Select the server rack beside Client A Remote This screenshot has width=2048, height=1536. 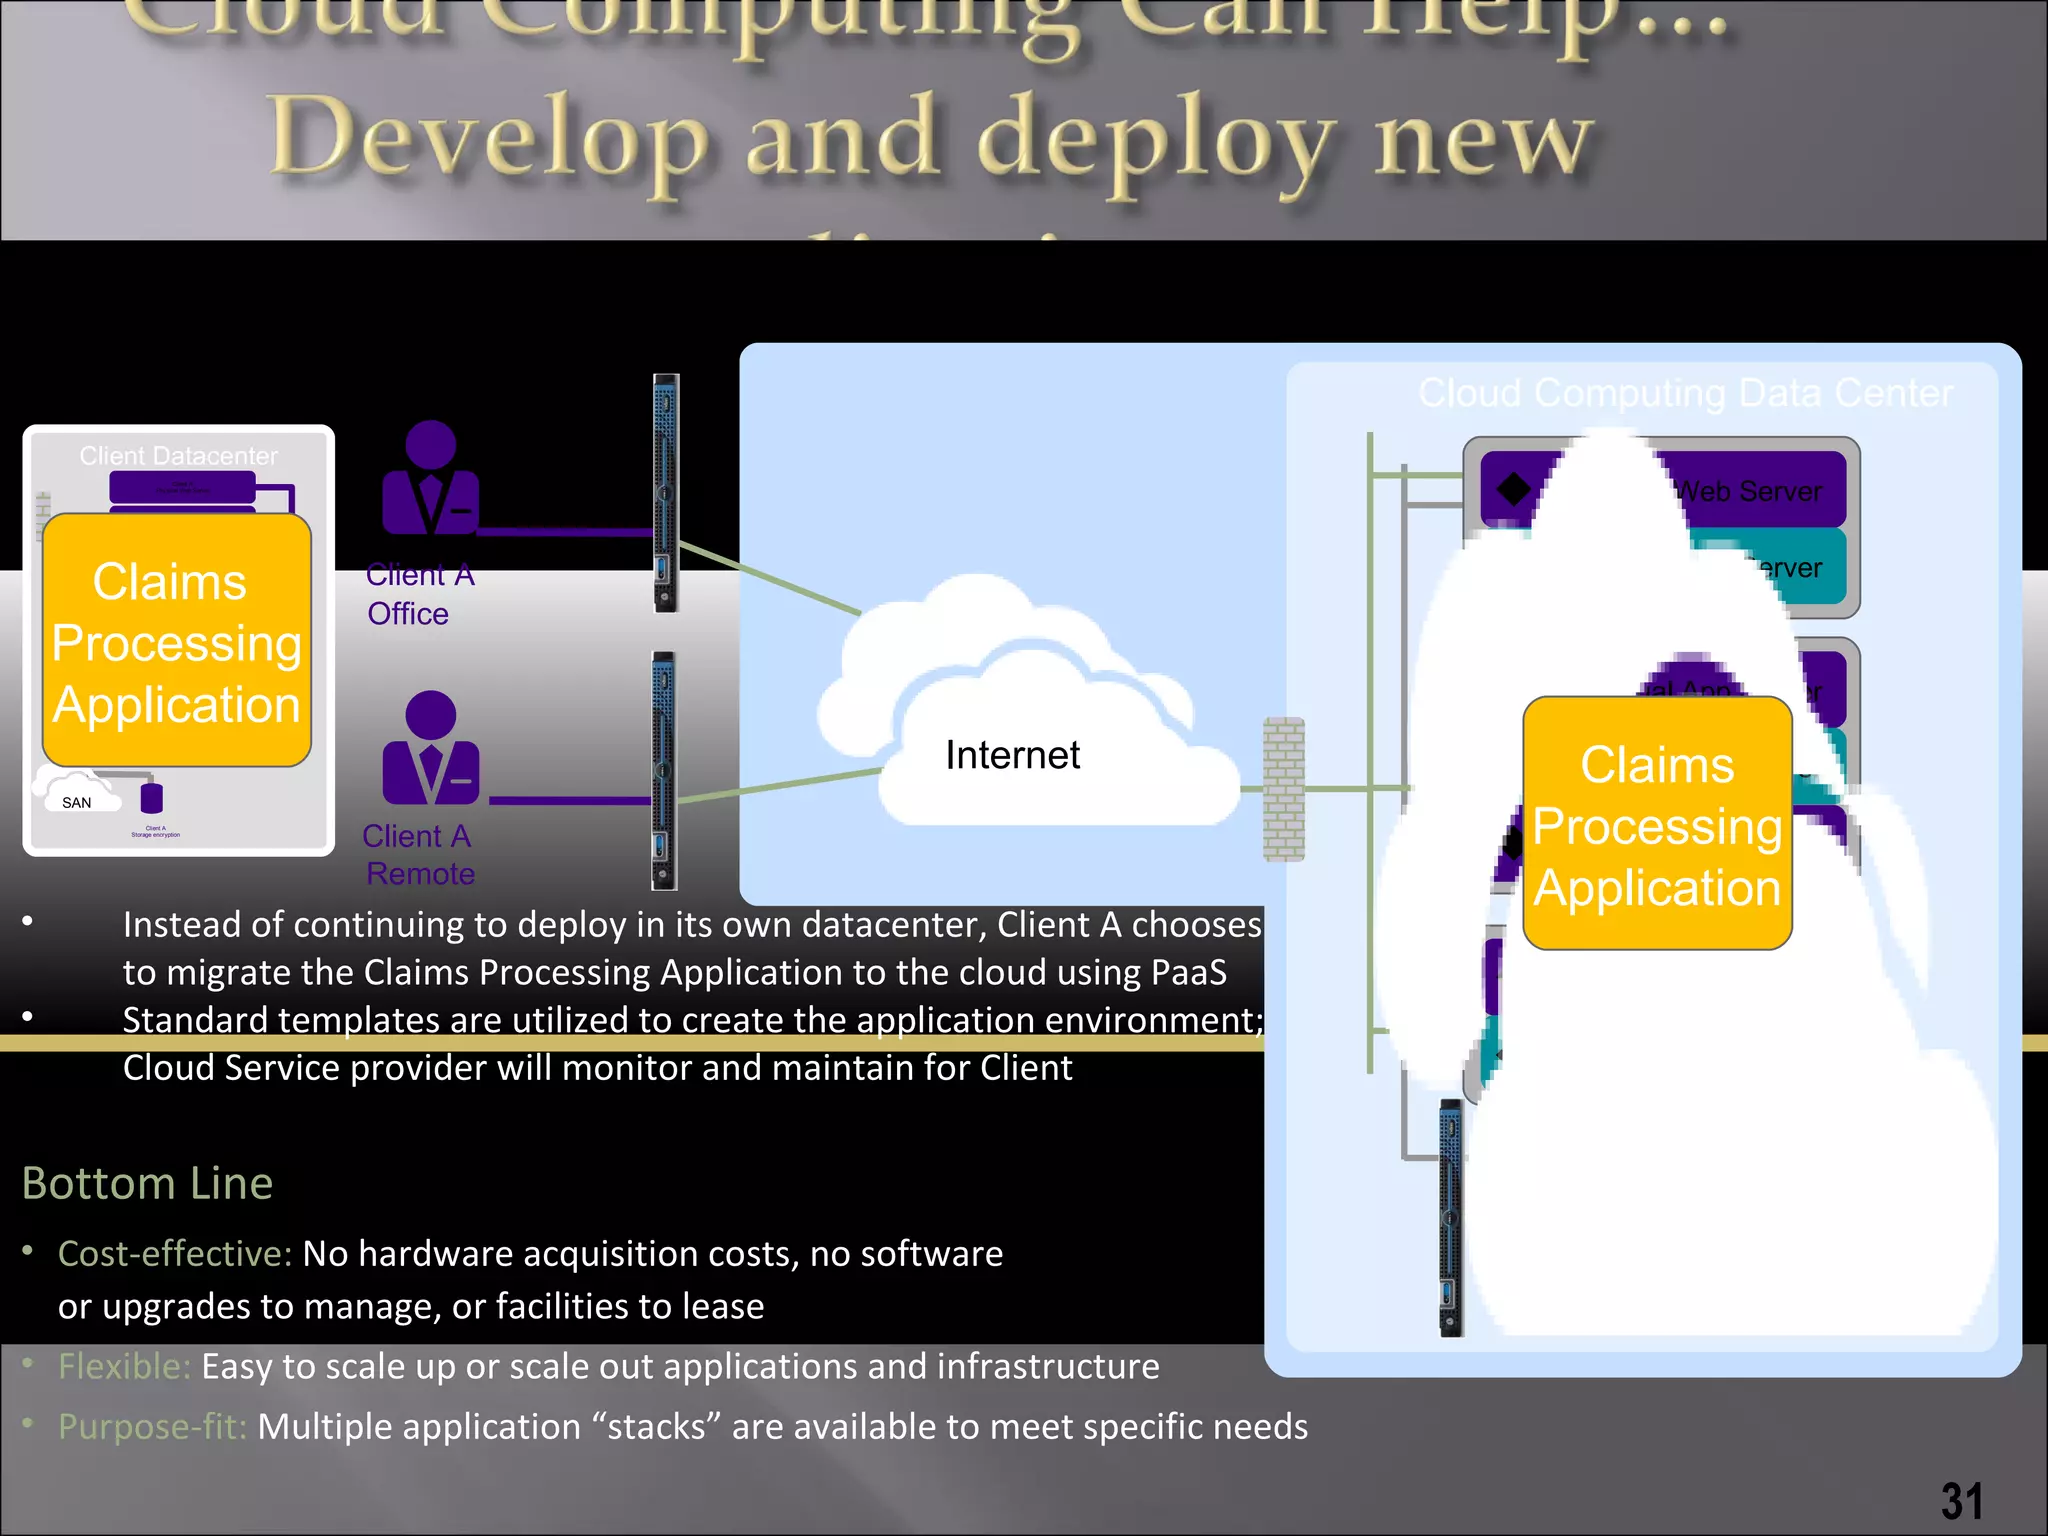coord(665,770)
